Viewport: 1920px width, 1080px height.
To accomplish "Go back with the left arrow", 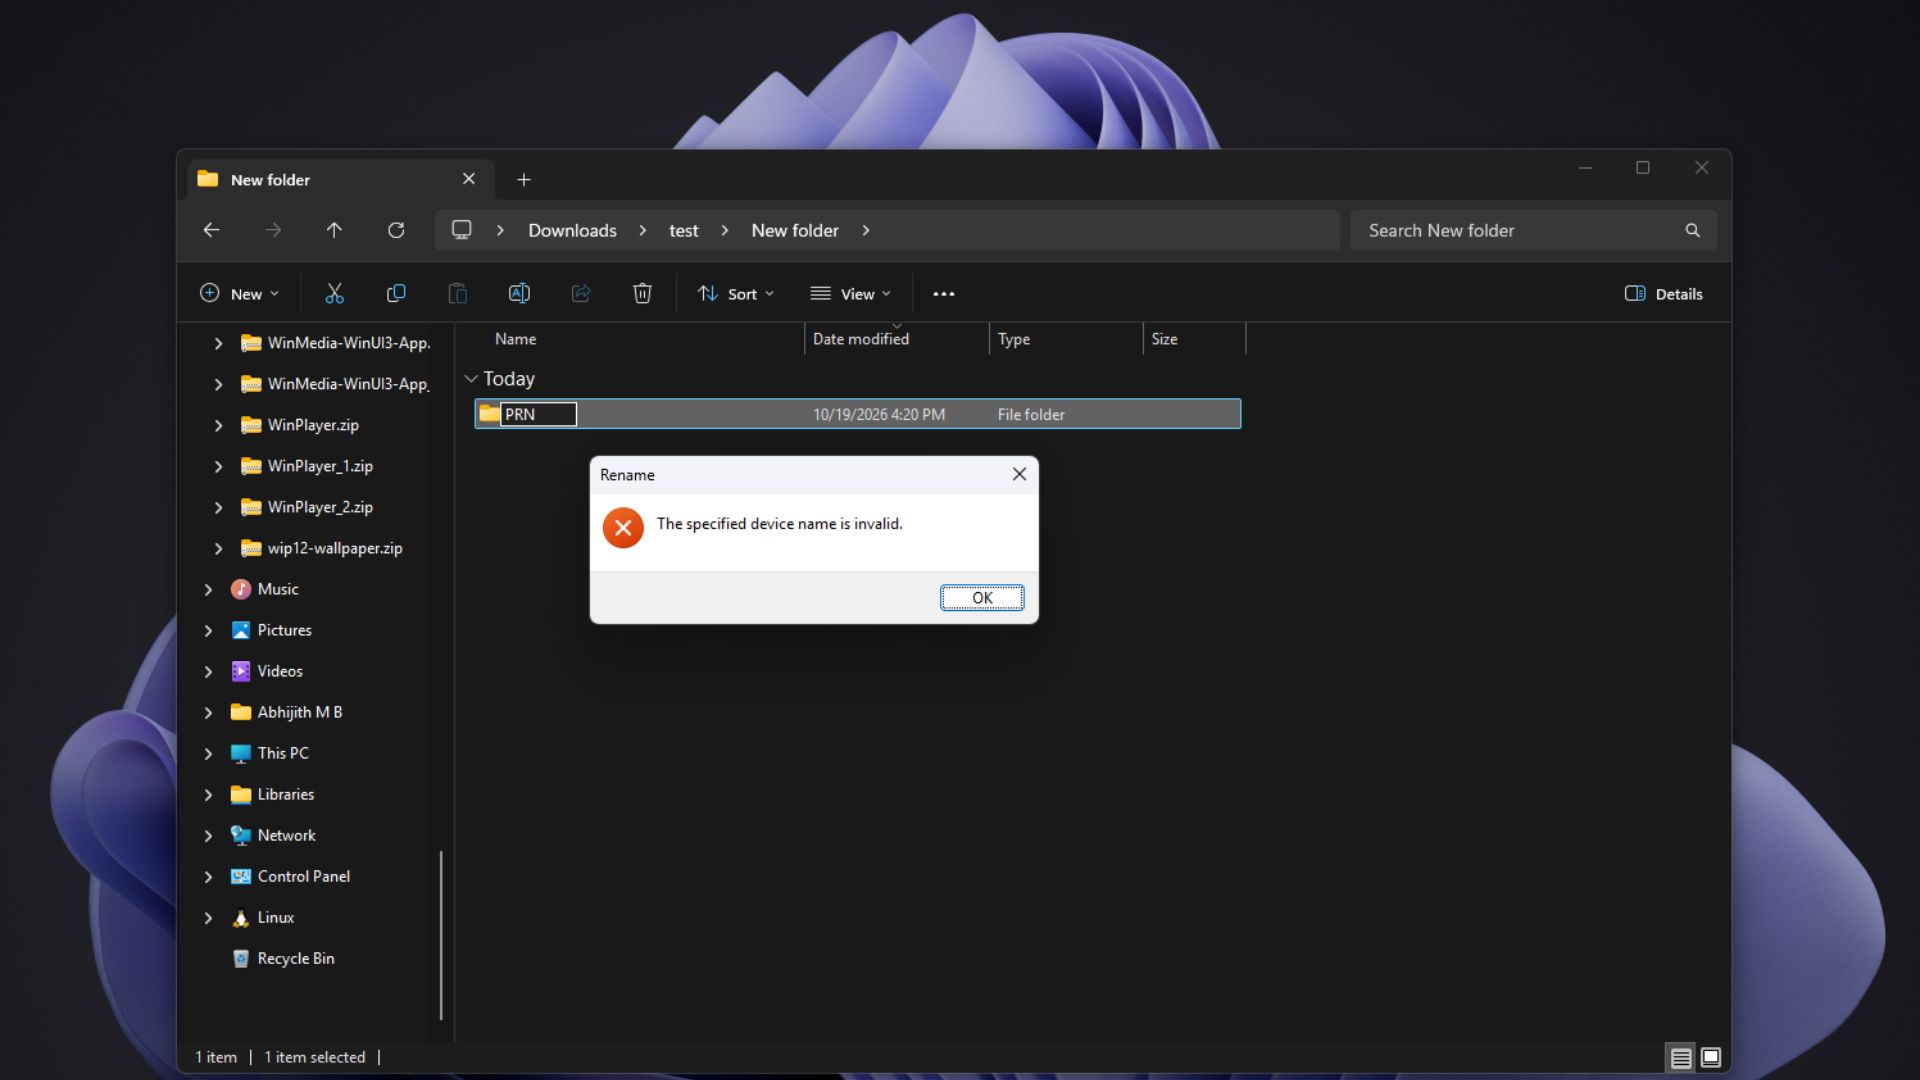I will tap(211, 230).
